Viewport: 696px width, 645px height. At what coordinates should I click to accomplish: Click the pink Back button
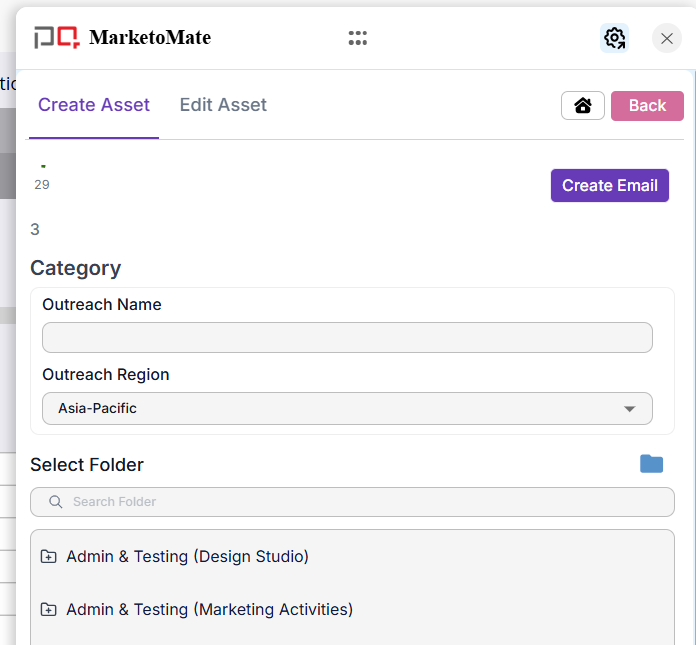(x=647, y=106)
